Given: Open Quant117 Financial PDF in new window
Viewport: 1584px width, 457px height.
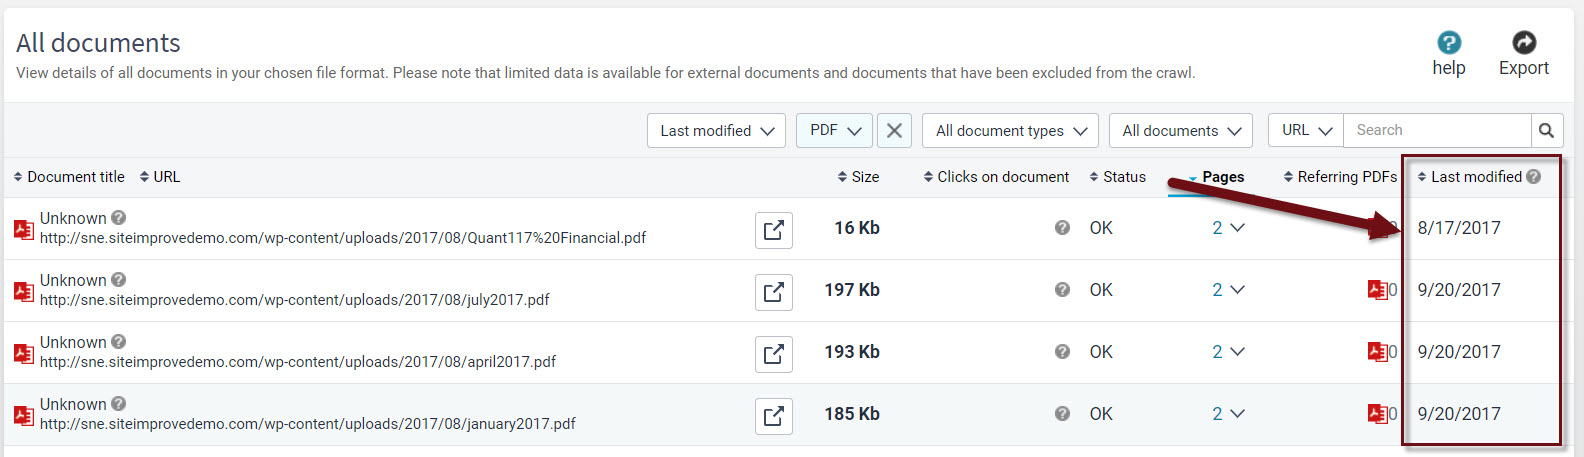Looking at the screenshot, I should tap(773, 230).
